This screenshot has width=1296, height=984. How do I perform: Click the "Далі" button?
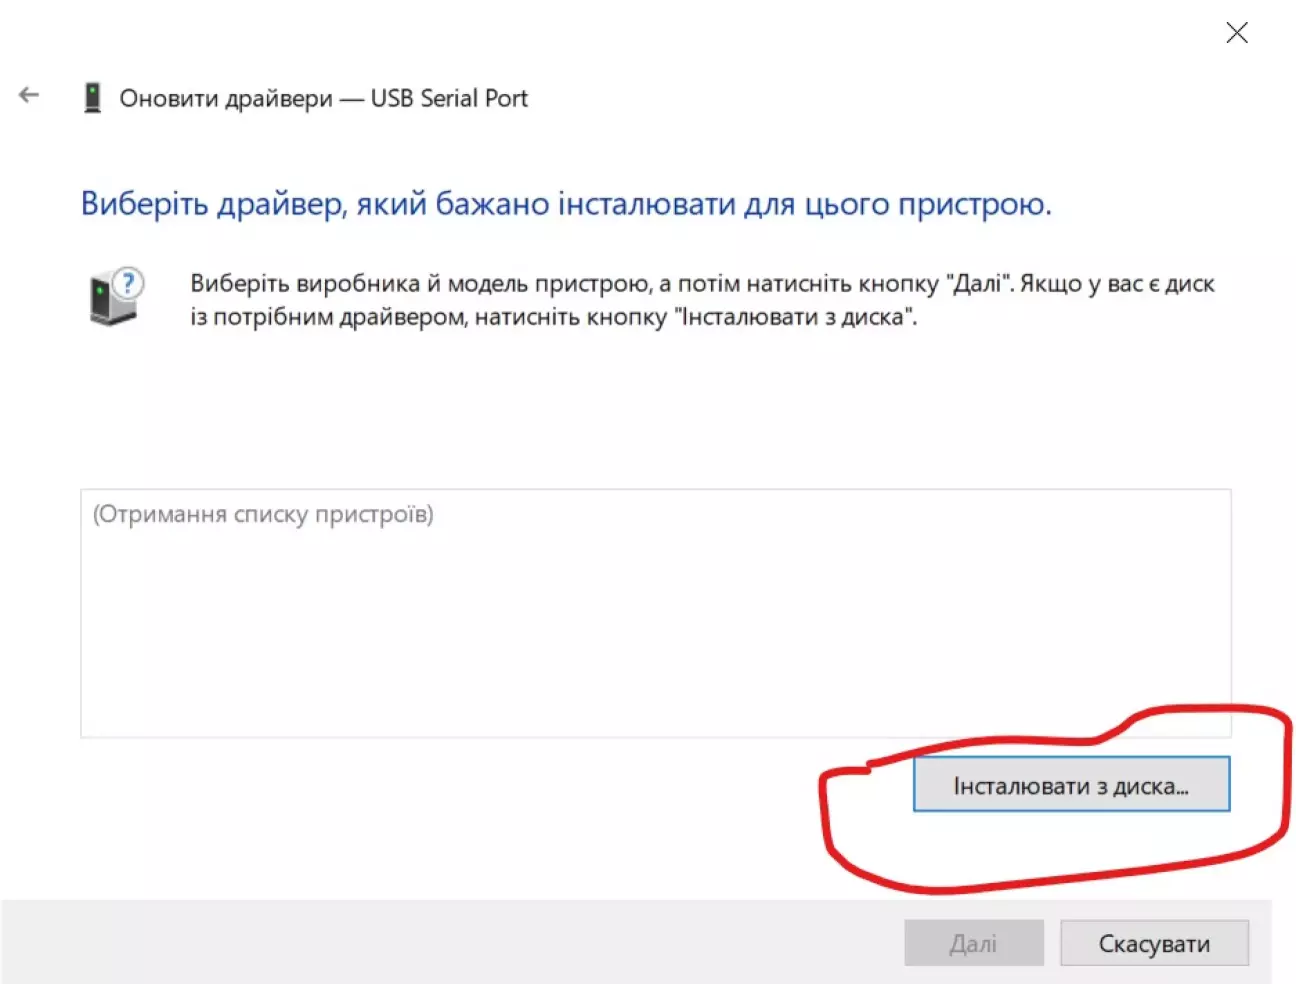coord(973,943)
